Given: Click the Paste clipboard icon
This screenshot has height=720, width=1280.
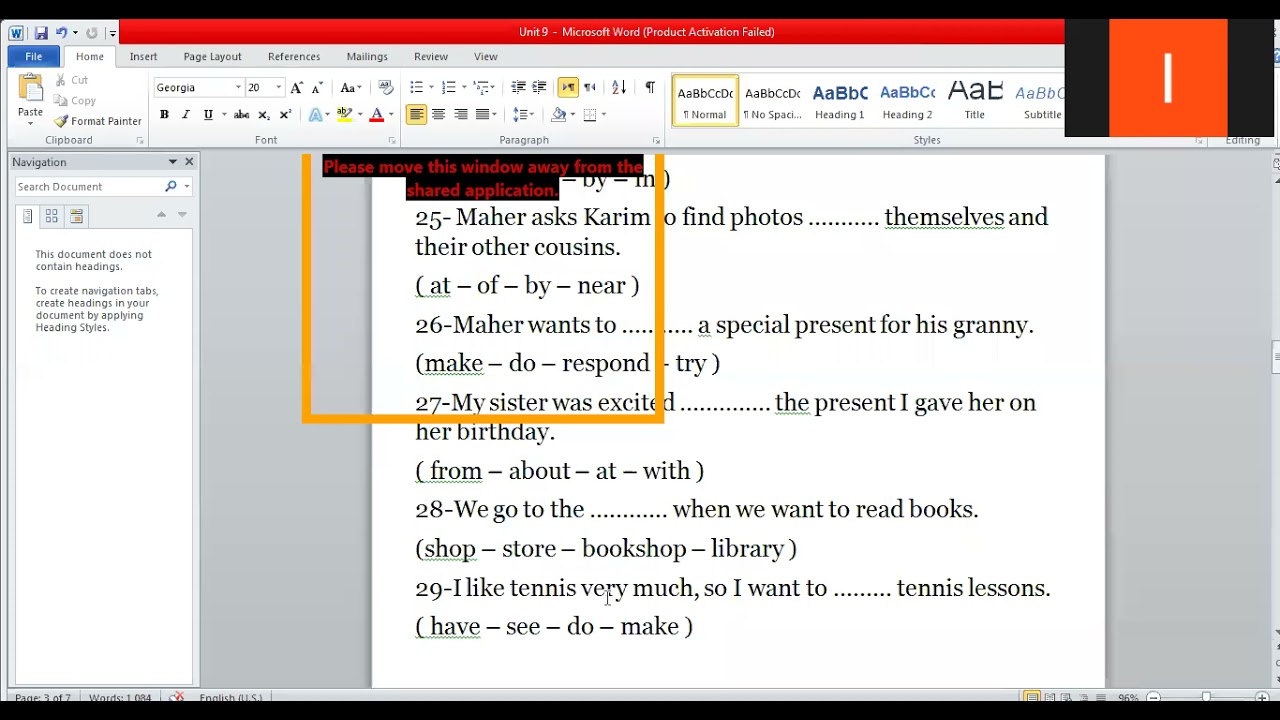Looking at the screenshot, I should coord(30,87).
